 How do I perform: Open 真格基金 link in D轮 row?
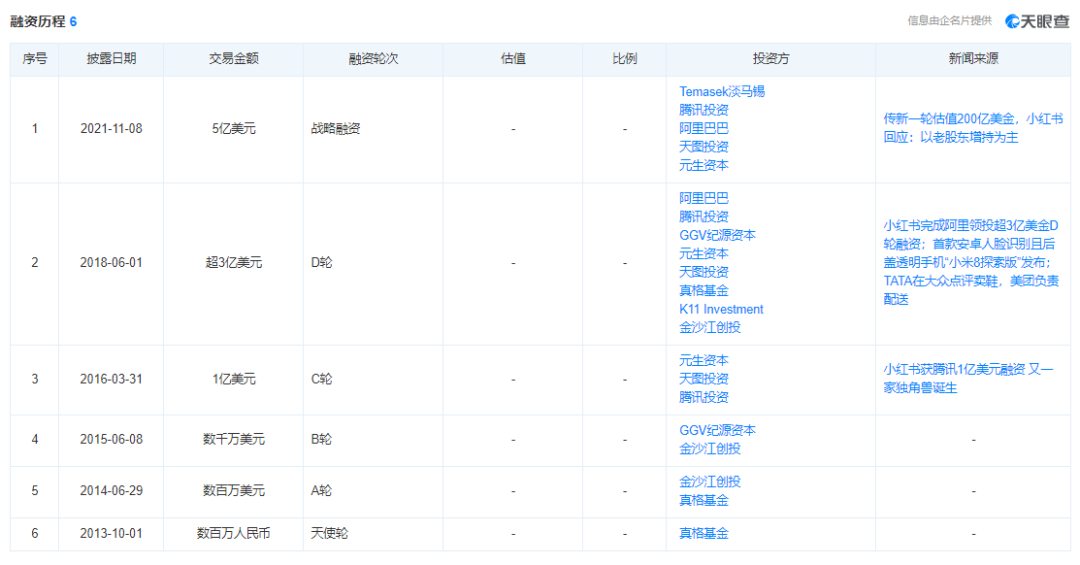(703, 291)
